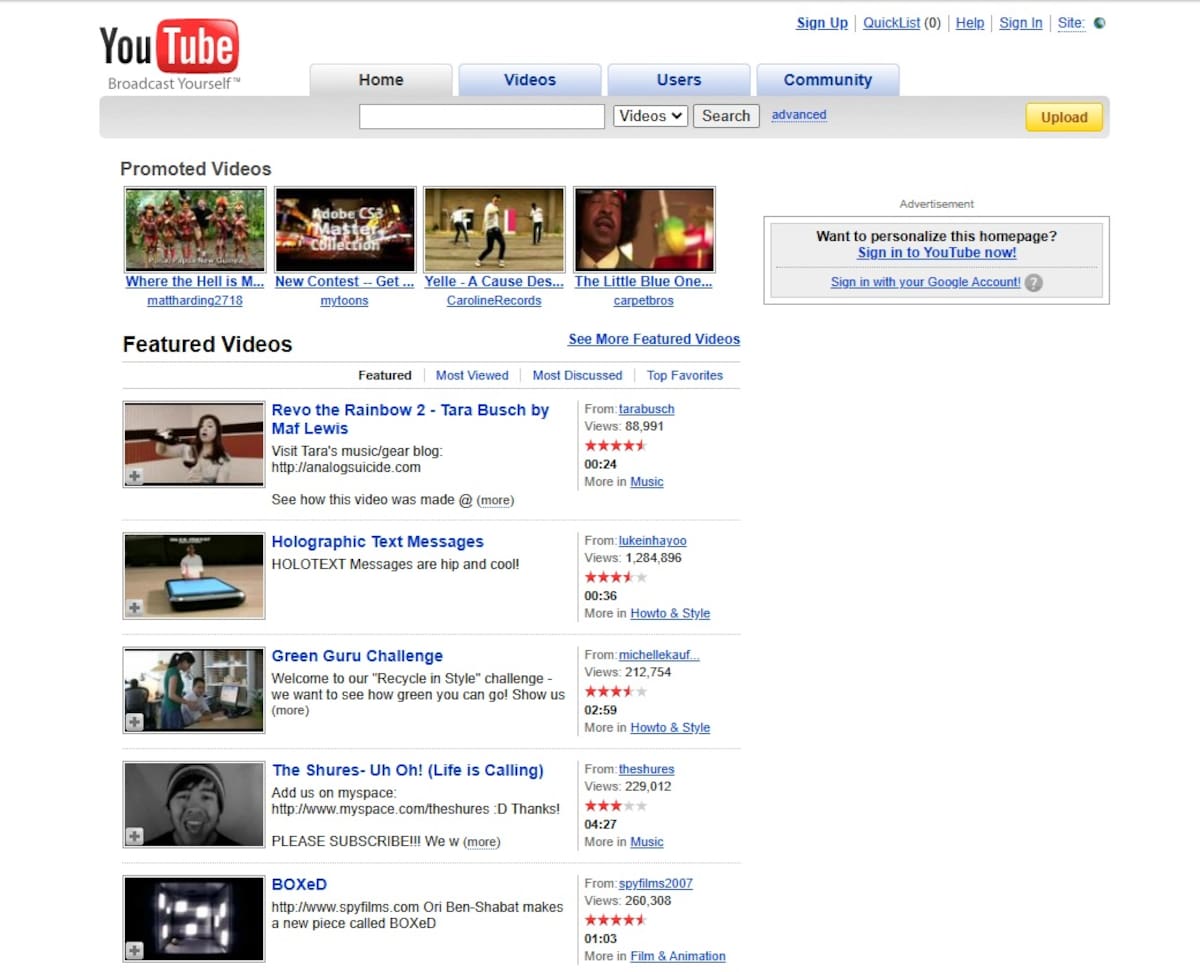Open the Yelle - A Cause Des... thumbnail
Image resolution: width=1200 pixels, height=972 pixels.
[x=494, y=229]
